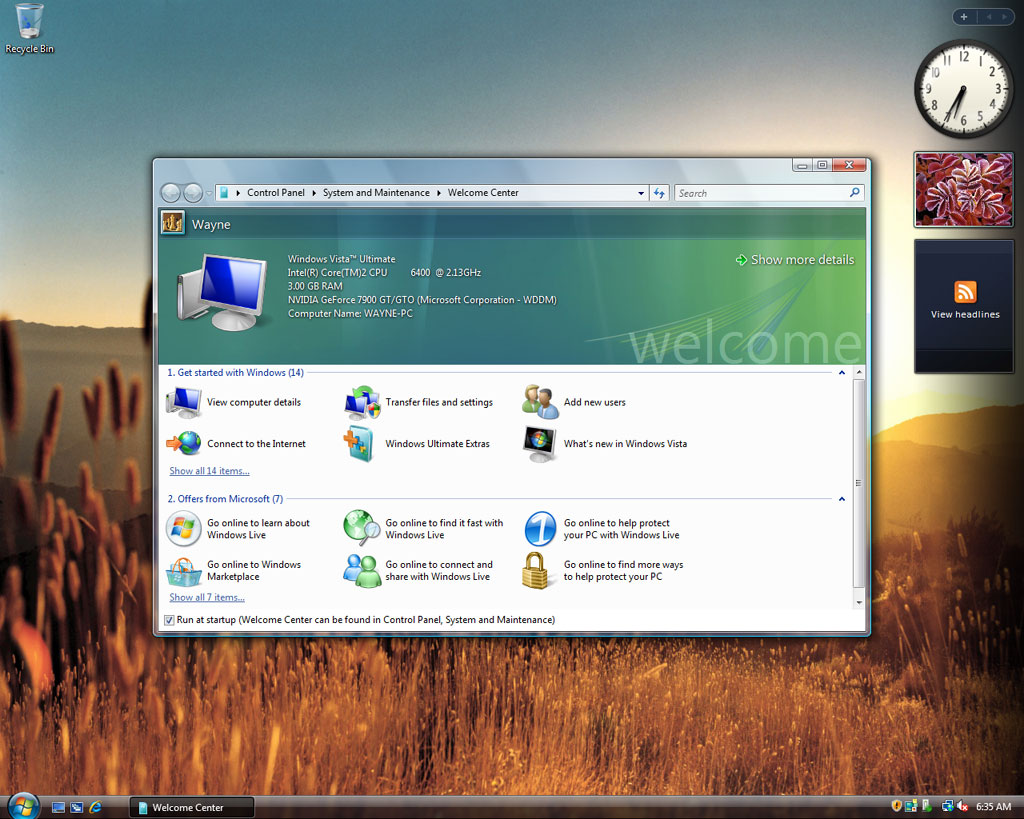Viewport: 1024px width, 819px height.
Task: Click Show more details link
Action: click(x=795, y=260)
